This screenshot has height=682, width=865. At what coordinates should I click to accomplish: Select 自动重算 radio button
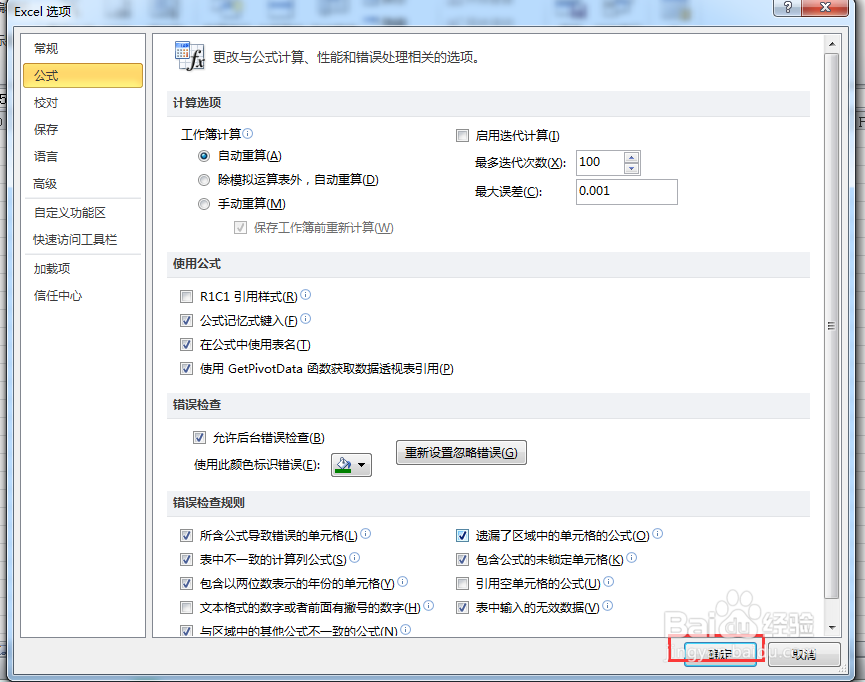pyautogui.click(x=204, y=156)
